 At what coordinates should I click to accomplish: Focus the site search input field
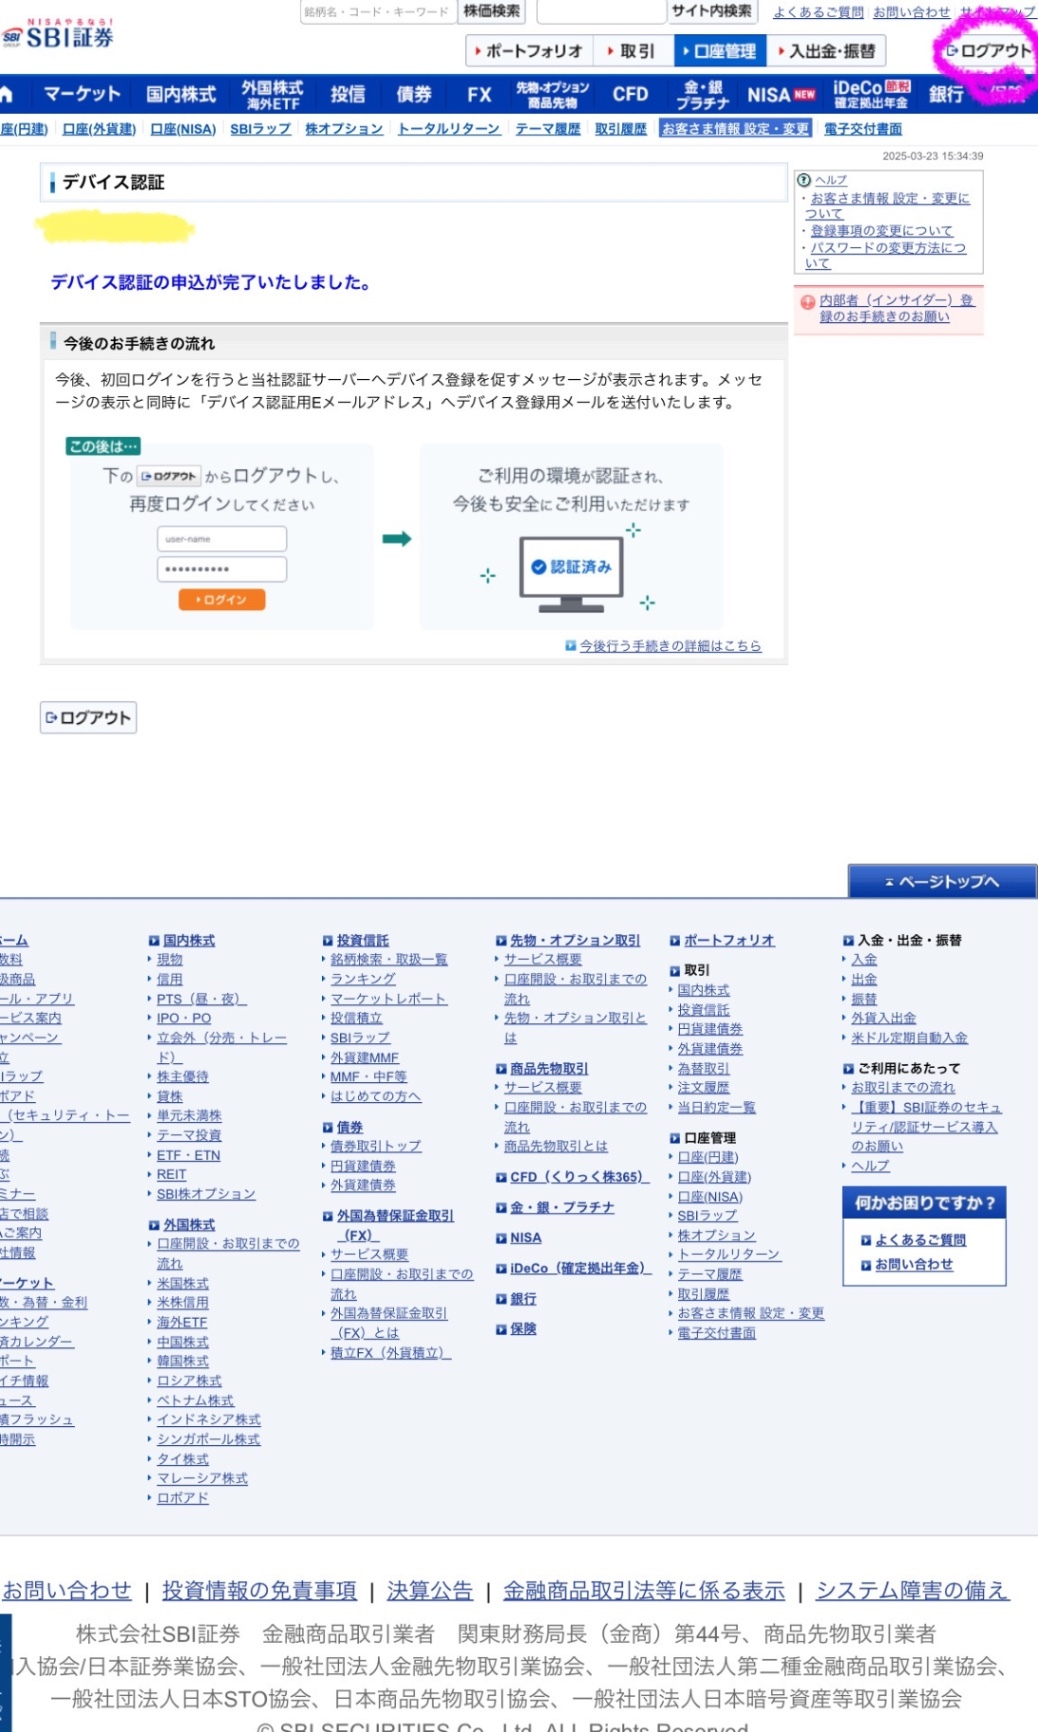click(601, 12)
